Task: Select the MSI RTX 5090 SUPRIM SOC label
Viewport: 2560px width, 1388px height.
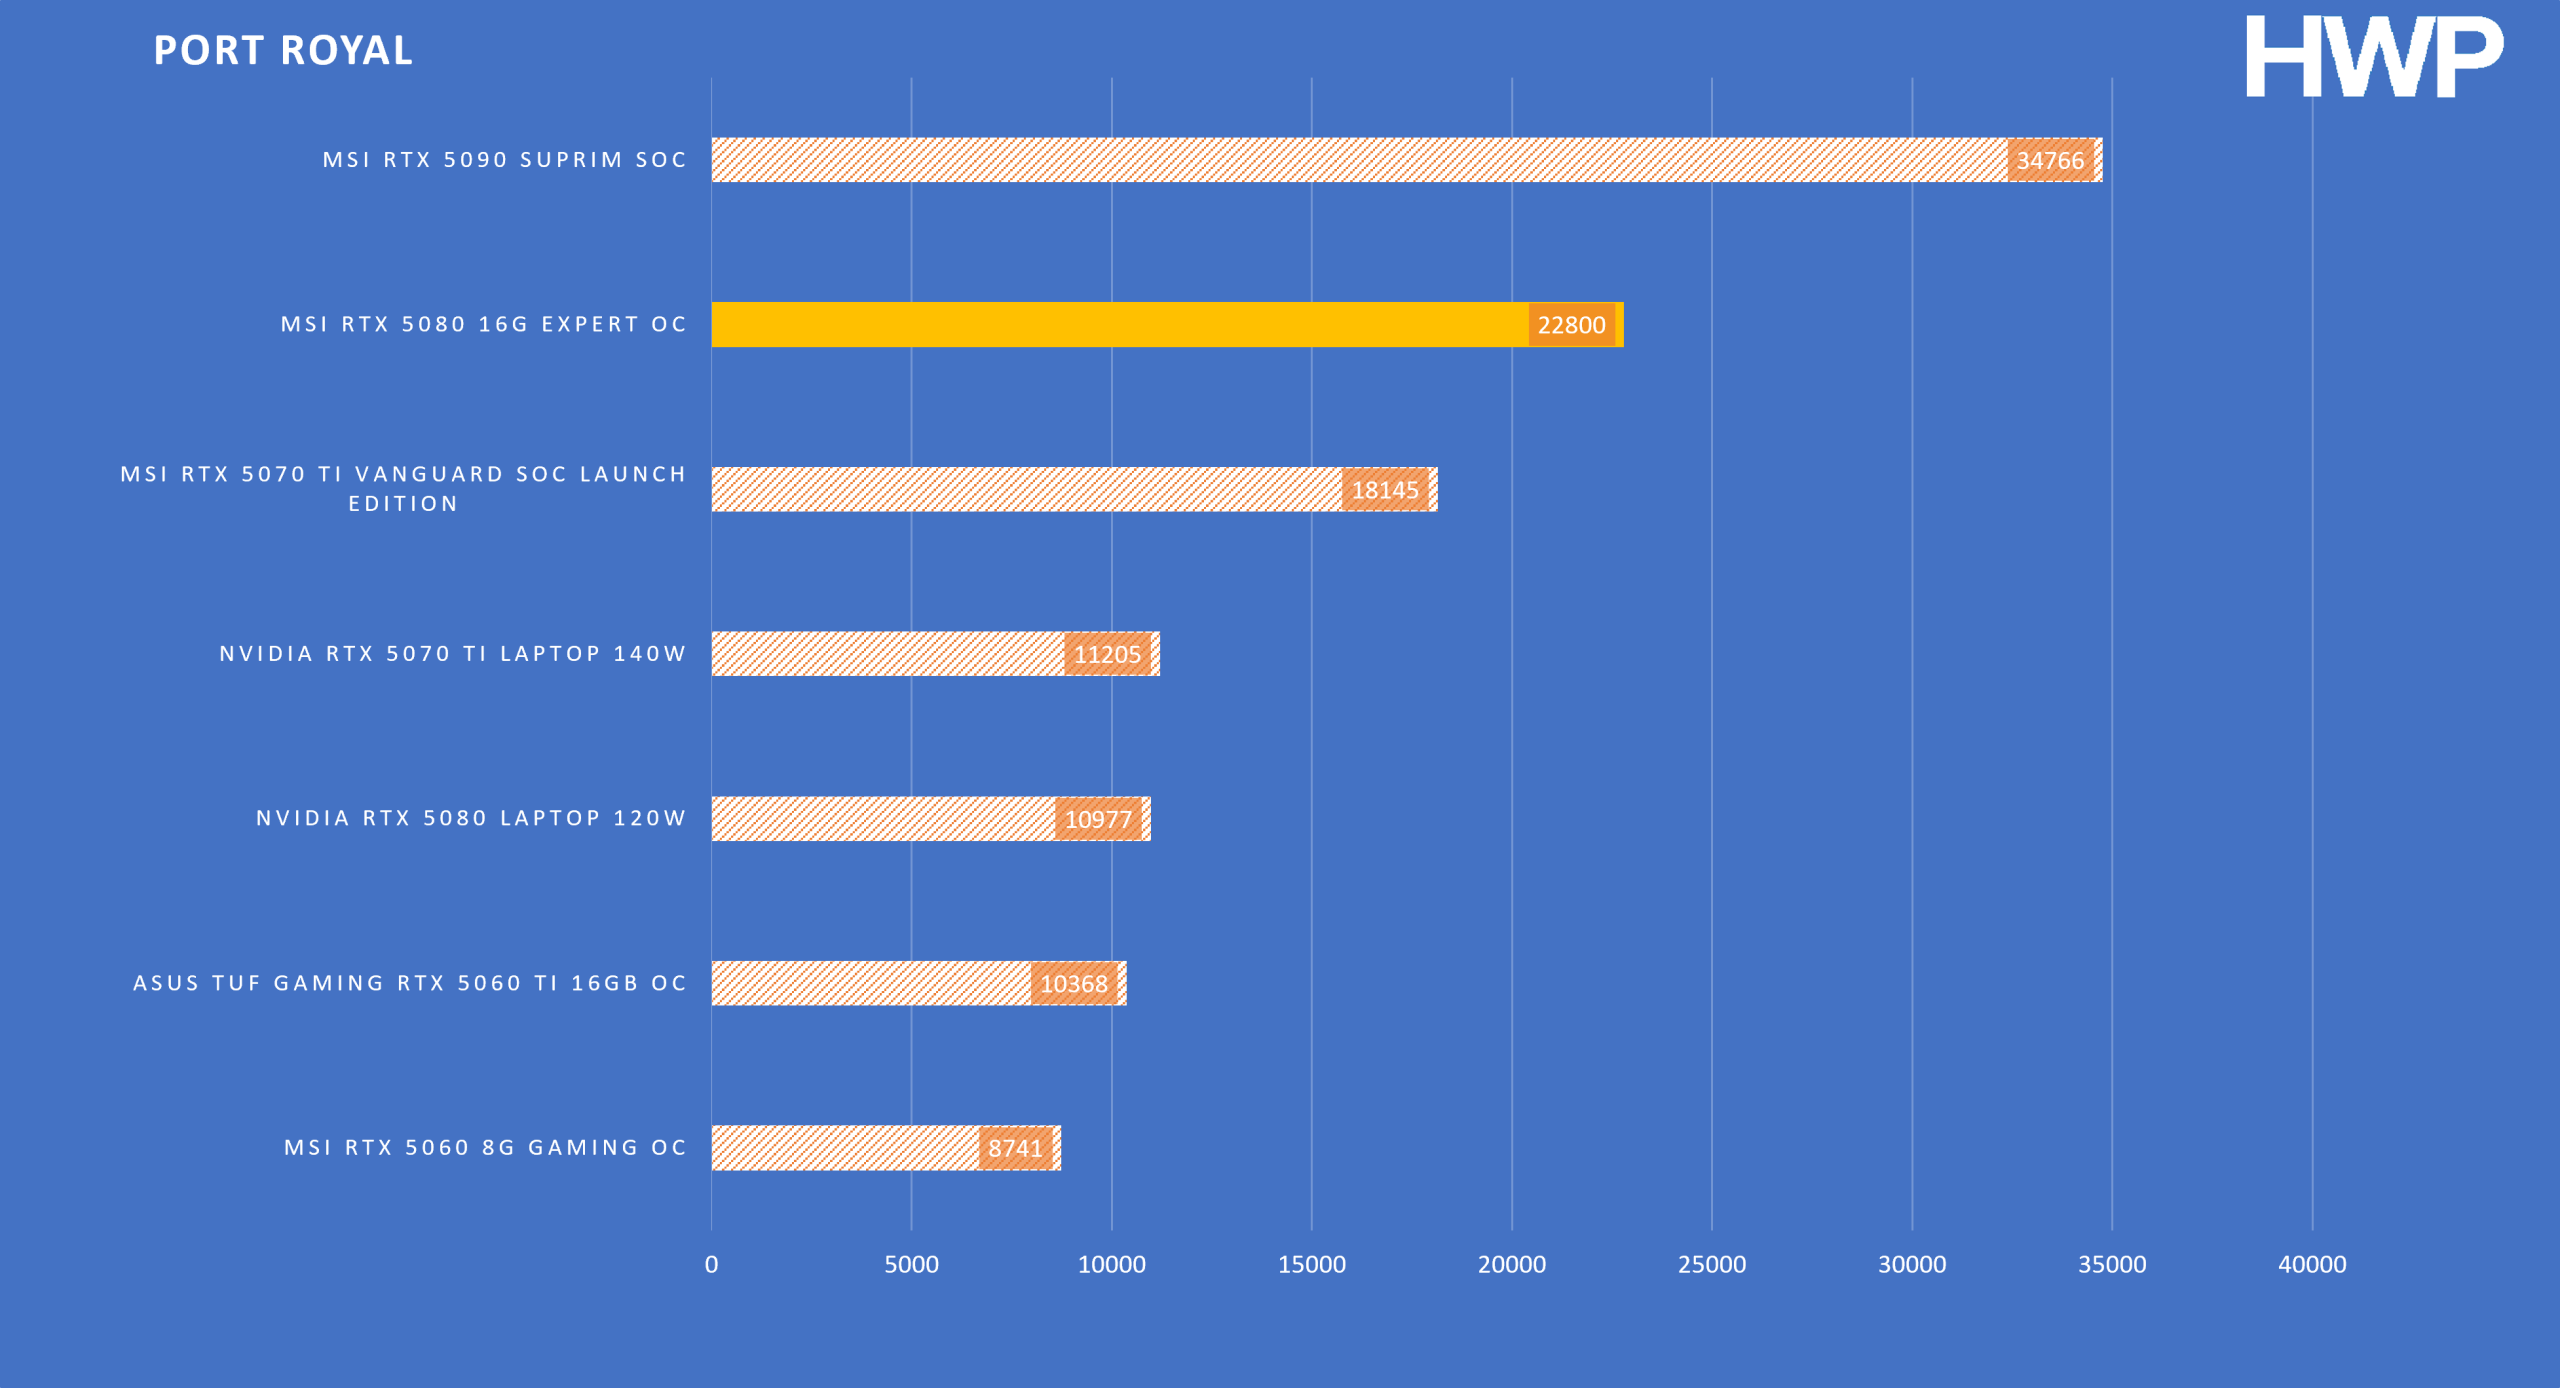Action: 505,160
